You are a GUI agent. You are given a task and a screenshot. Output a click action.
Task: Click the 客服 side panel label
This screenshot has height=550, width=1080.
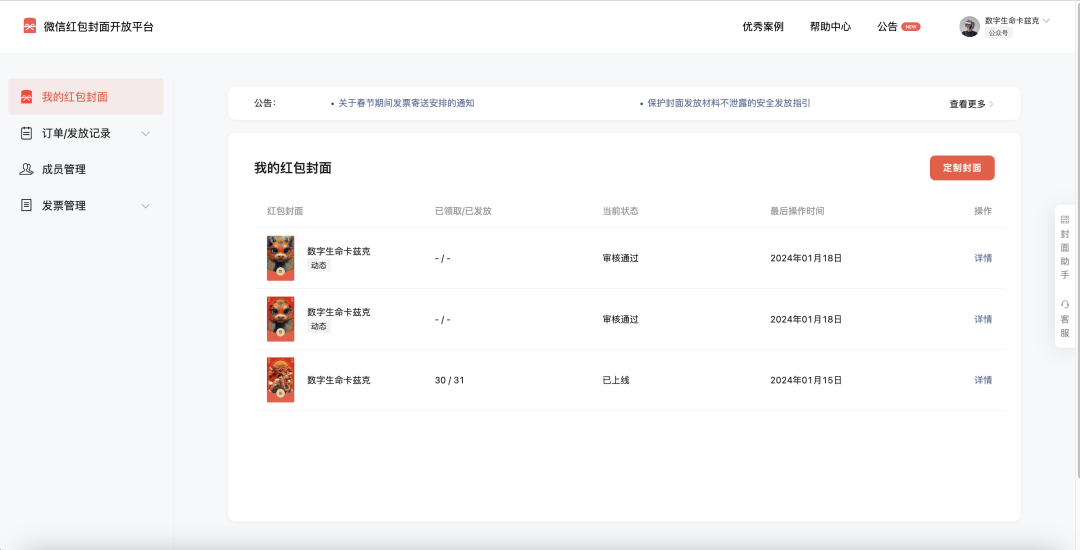coord(1065,326)
